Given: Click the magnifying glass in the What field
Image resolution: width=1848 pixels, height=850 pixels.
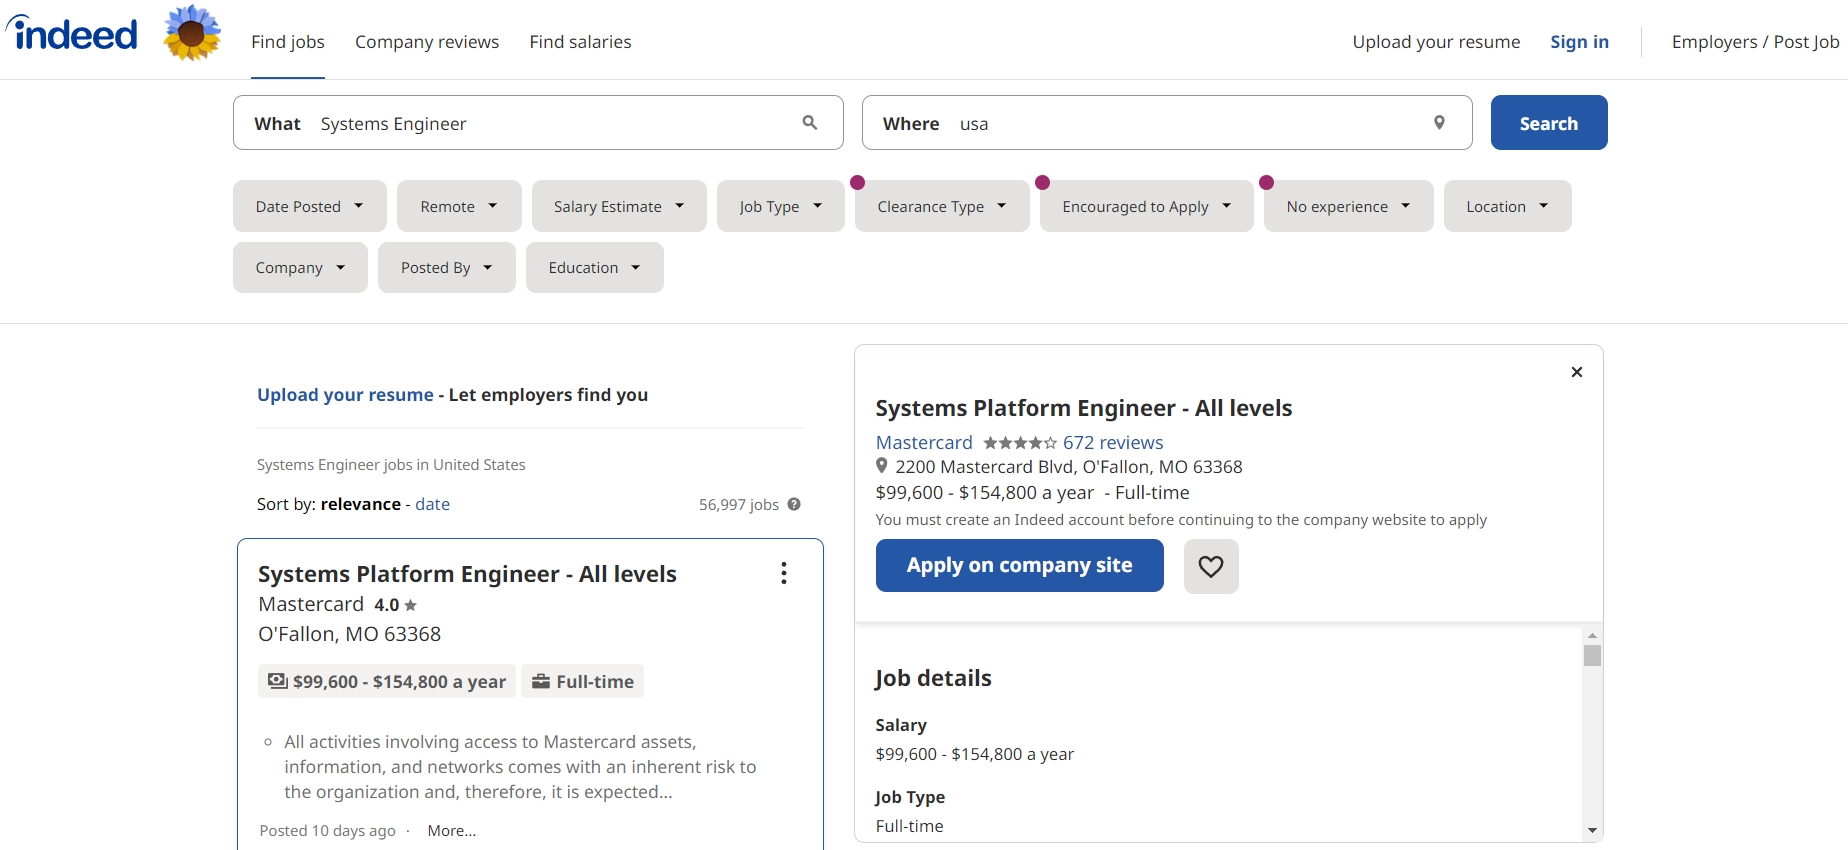Looking at the screenshot, I should [x=810, y=123].
